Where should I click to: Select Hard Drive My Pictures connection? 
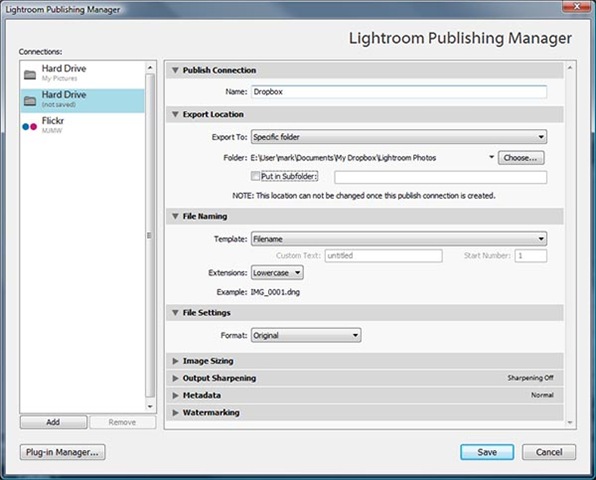pos(82,73)
